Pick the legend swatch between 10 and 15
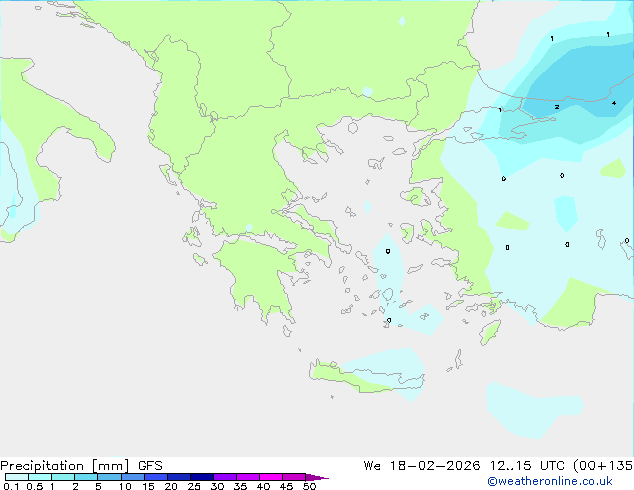This screenshot has width=634, height=490. pos(133,477)
